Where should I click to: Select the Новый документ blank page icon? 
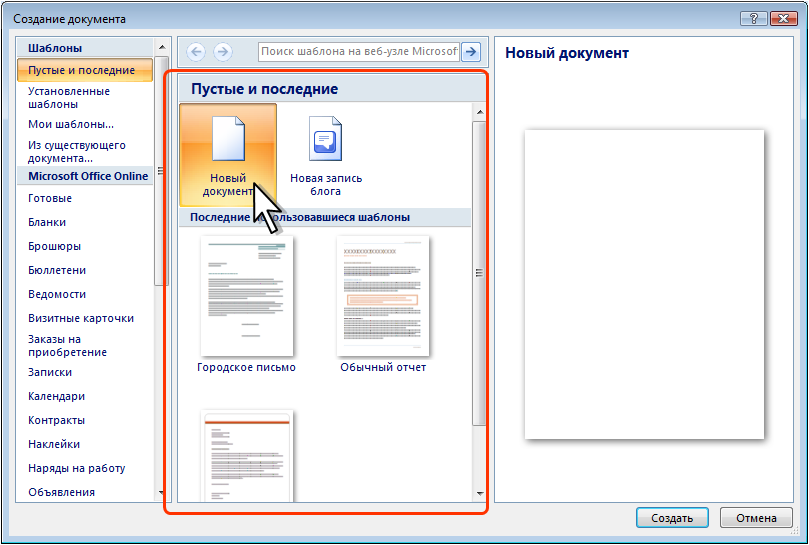coord(228,139)
